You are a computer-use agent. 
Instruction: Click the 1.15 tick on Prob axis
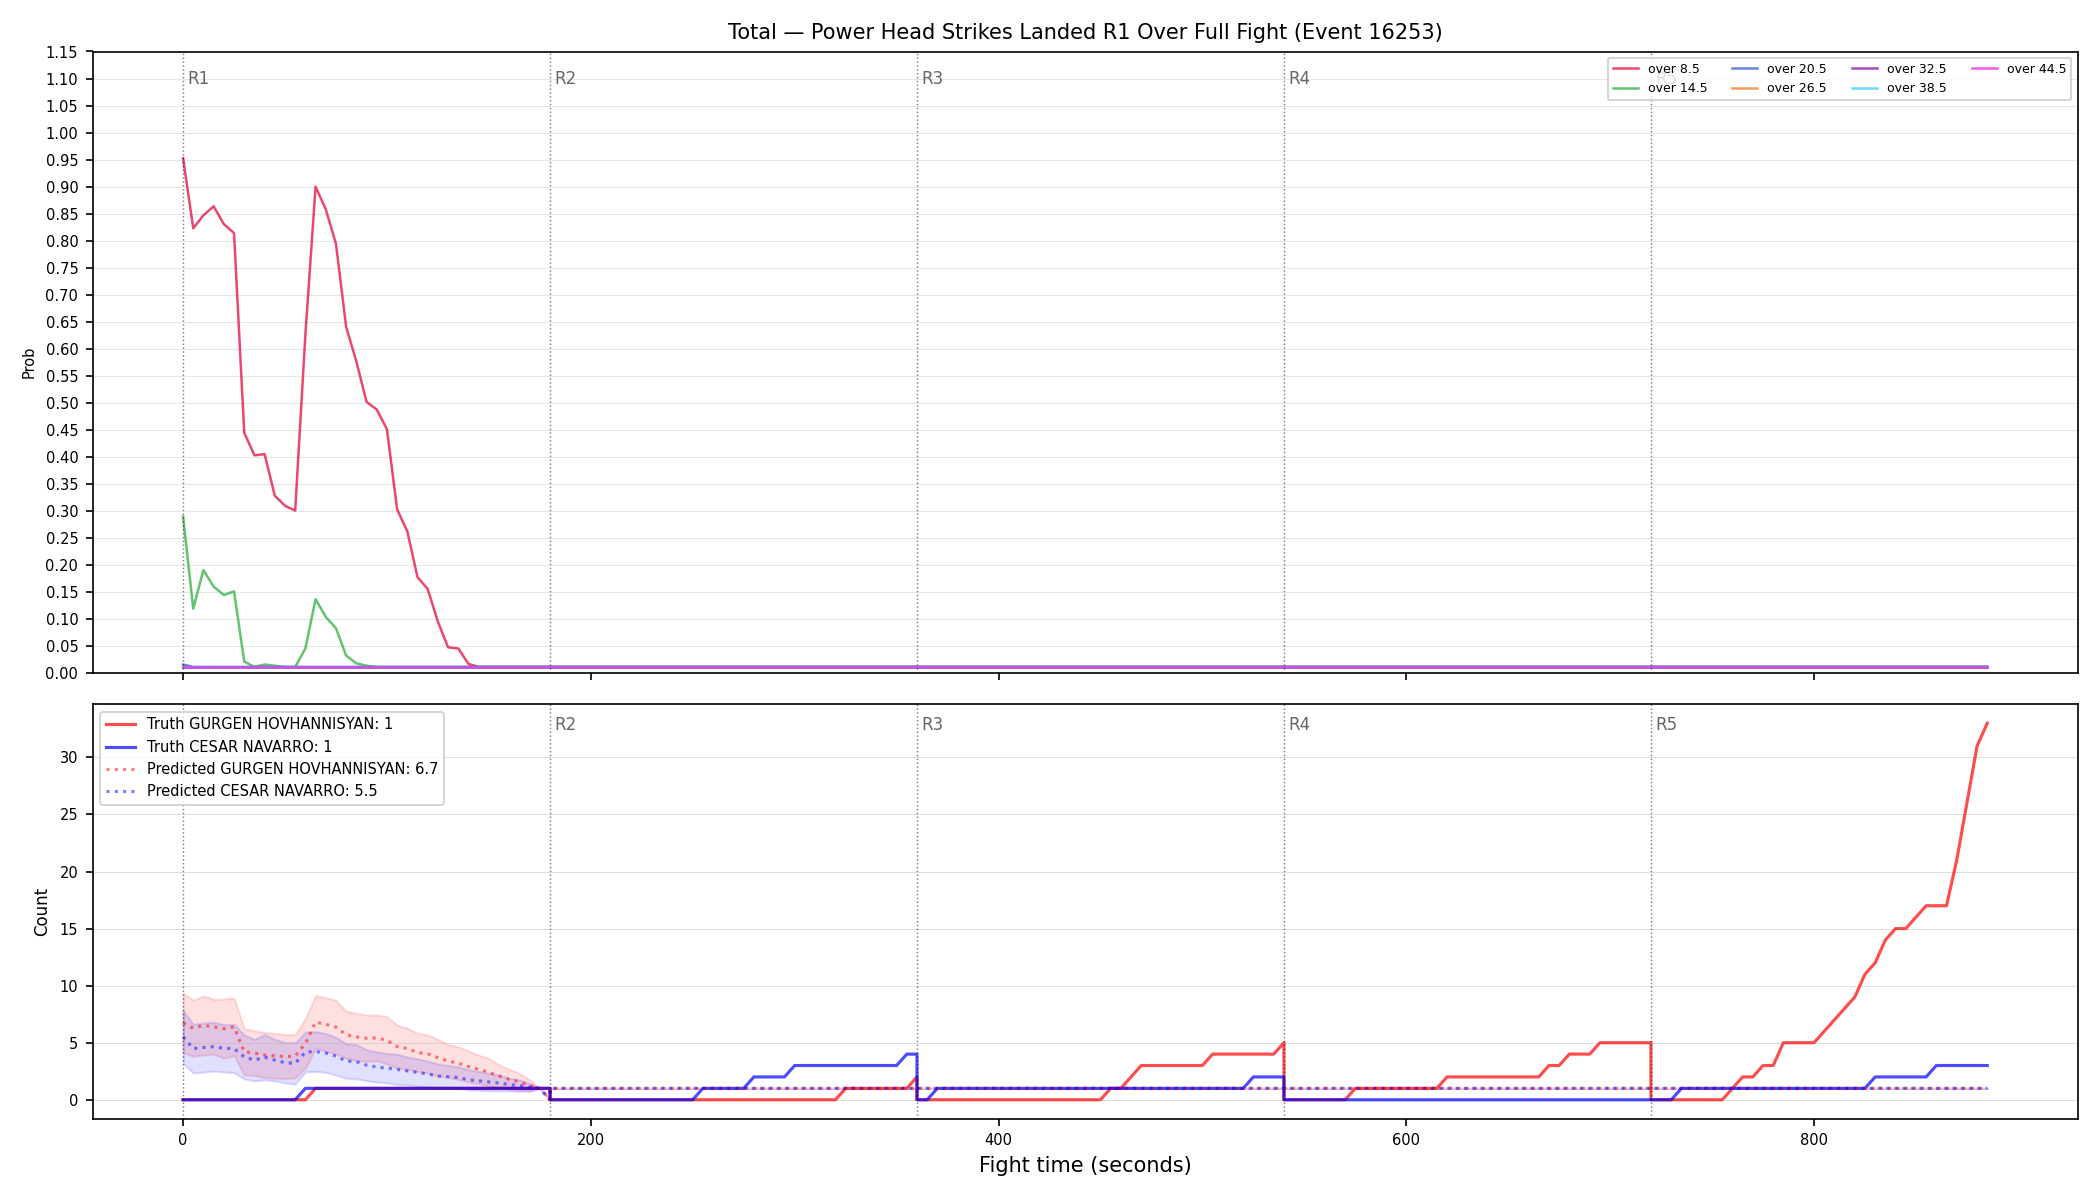coord(62,53)
